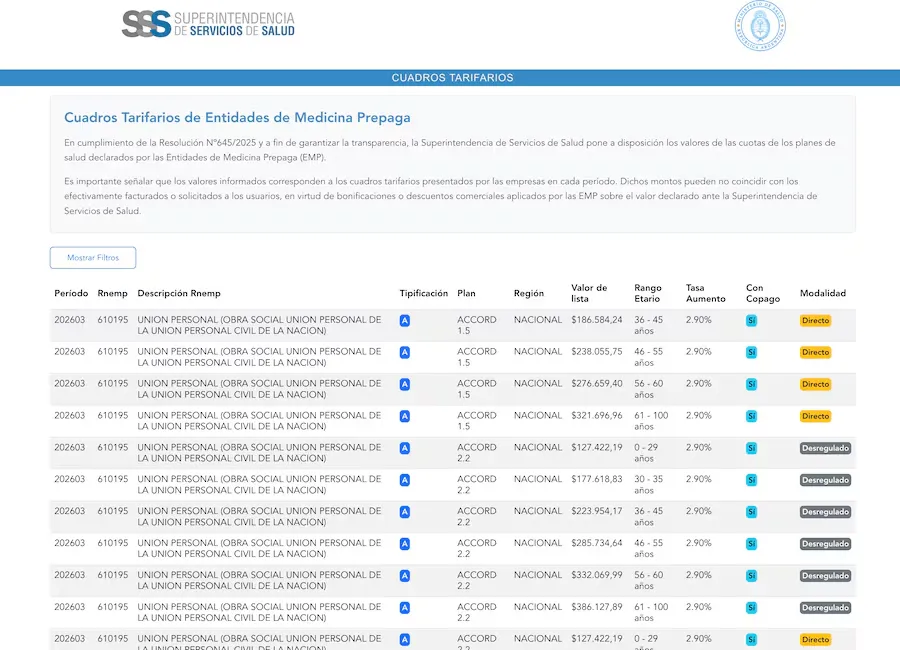Click the Si copago badge in $386.127,89 row
The width and height of the screenshot is (900, 650).
click(x=751, y=608)
